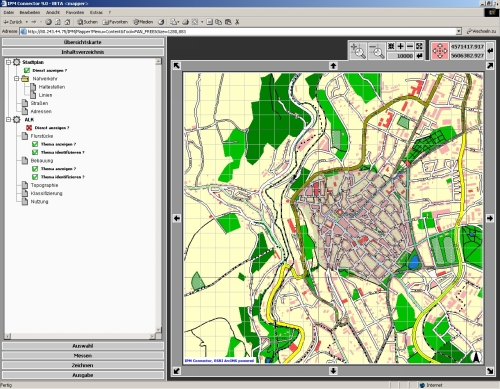This screenshot has height=389, width=500.
Task: Click the full extent zoom icon
Action: point(419,46)
